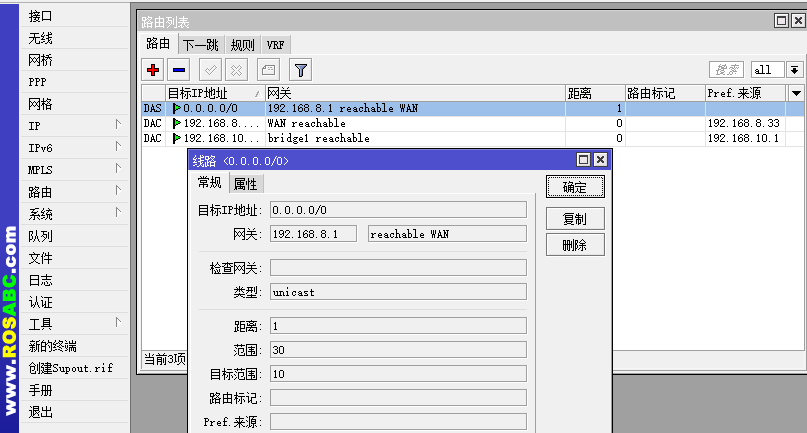The width and height of the screenshot is (807, 433).
Task: Click the 目标范围 field showing 10
Action: [398, 374]
